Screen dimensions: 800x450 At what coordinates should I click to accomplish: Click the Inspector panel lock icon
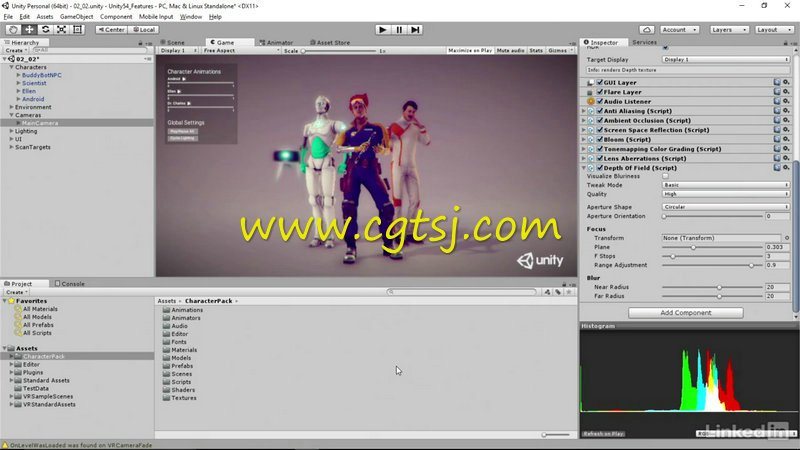click(x=785, y=43)
